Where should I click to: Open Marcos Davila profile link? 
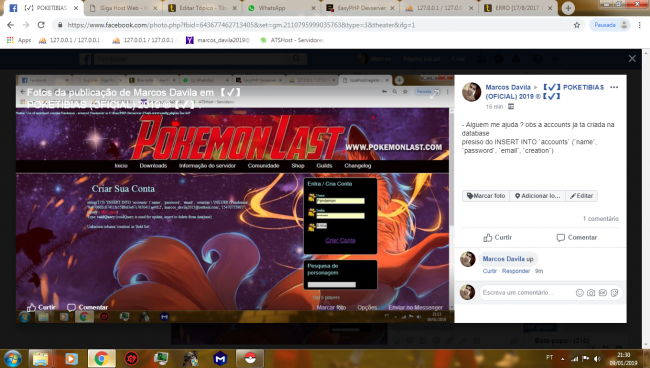click(508, 87)
